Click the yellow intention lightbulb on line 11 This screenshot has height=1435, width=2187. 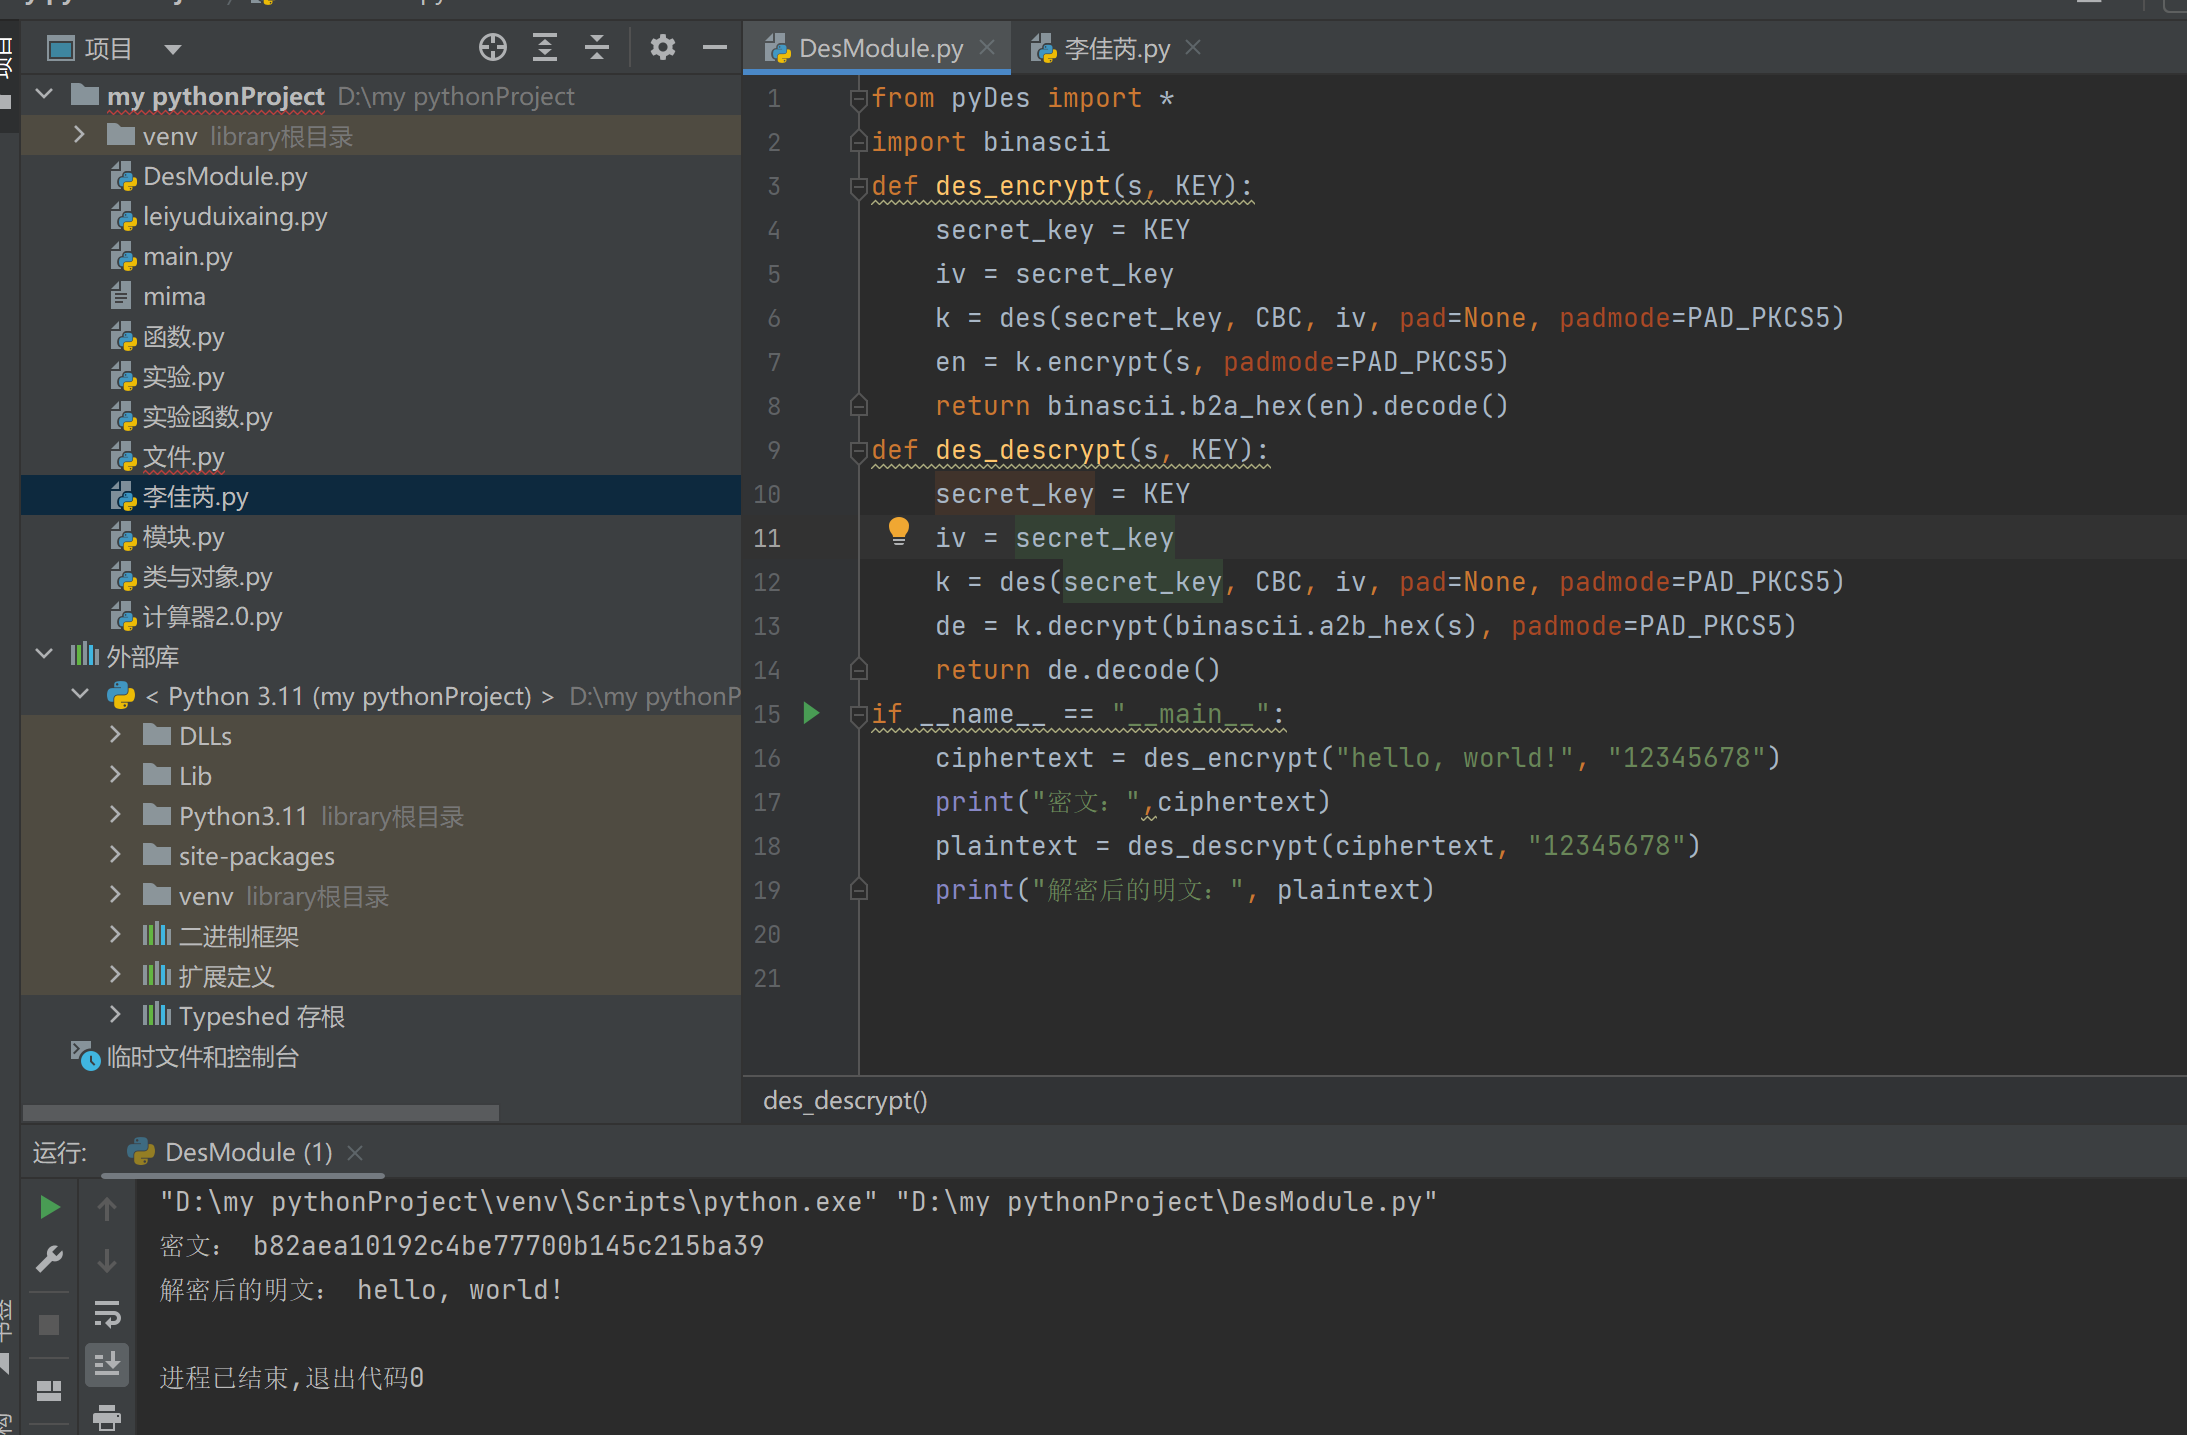pos(898,530)
